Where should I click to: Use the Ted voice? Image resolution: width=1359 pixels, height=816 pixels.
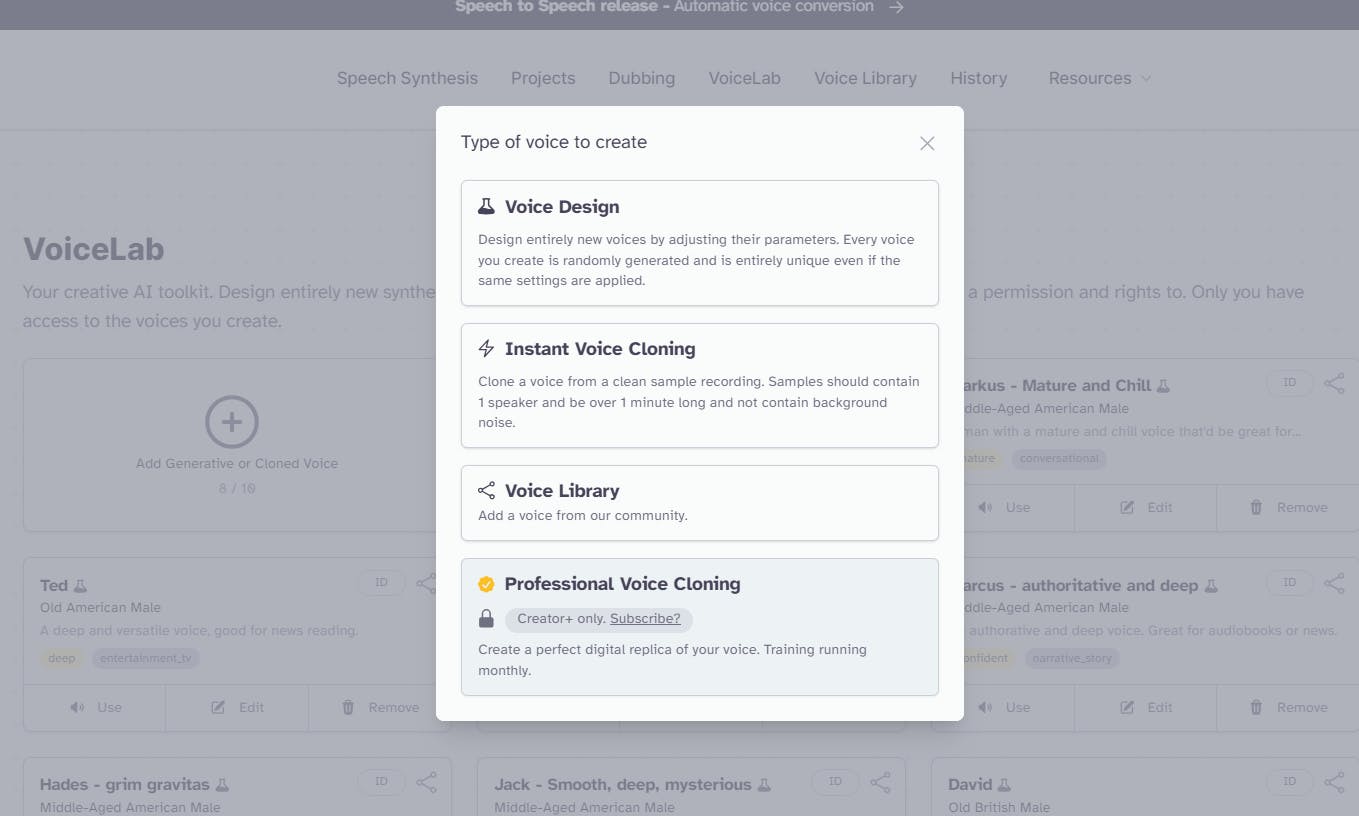click(95, 707)
